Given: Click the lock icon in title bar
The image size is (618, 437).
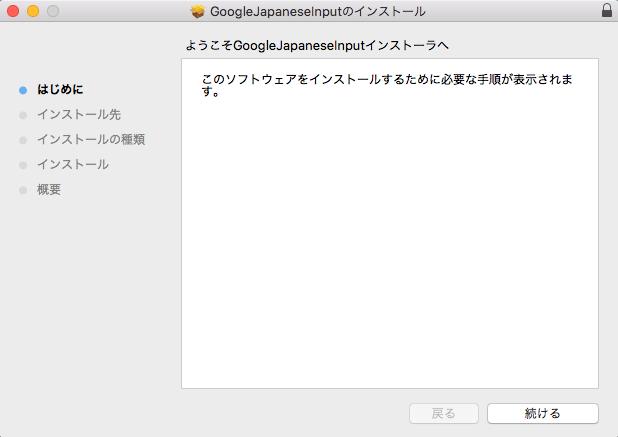Looking at the screenshot, I should [606, 11].
